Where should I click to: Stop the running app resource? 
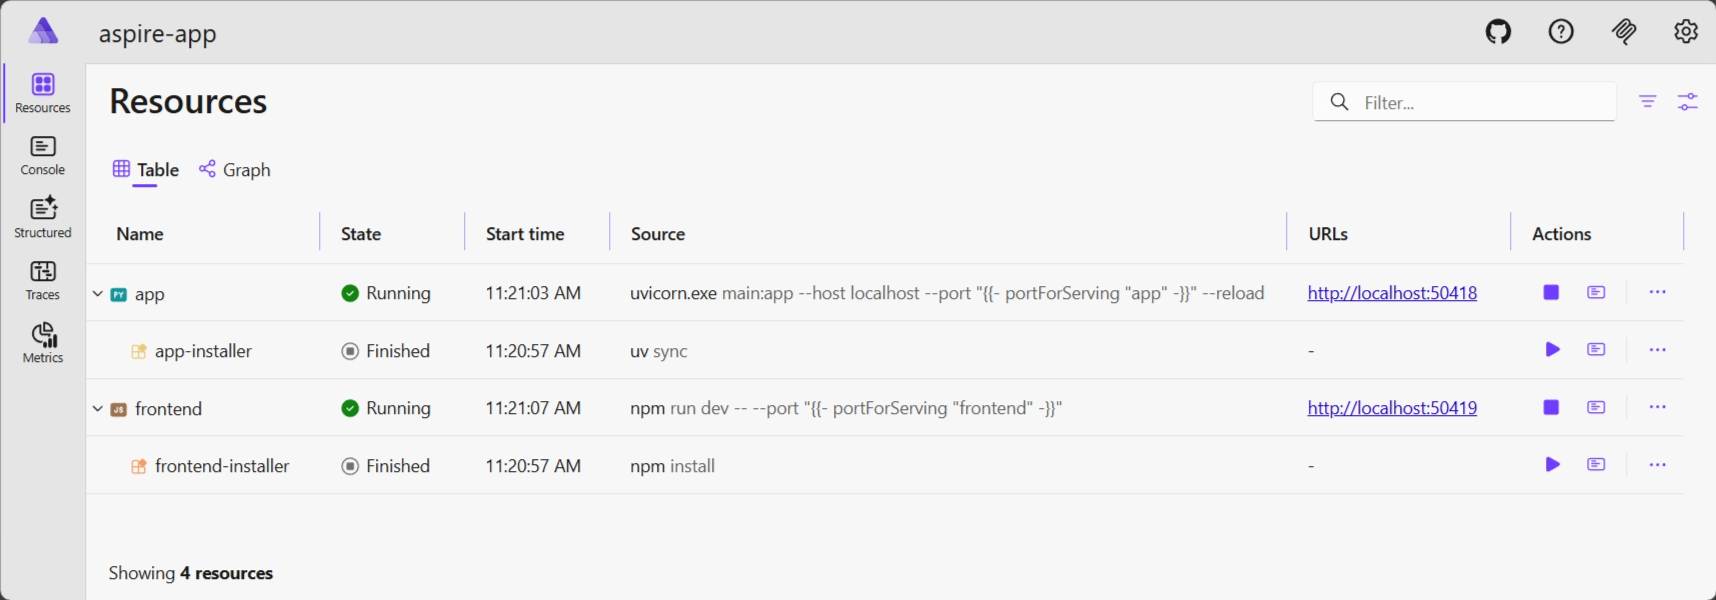pyautogui.click(x=1551, y=293)
